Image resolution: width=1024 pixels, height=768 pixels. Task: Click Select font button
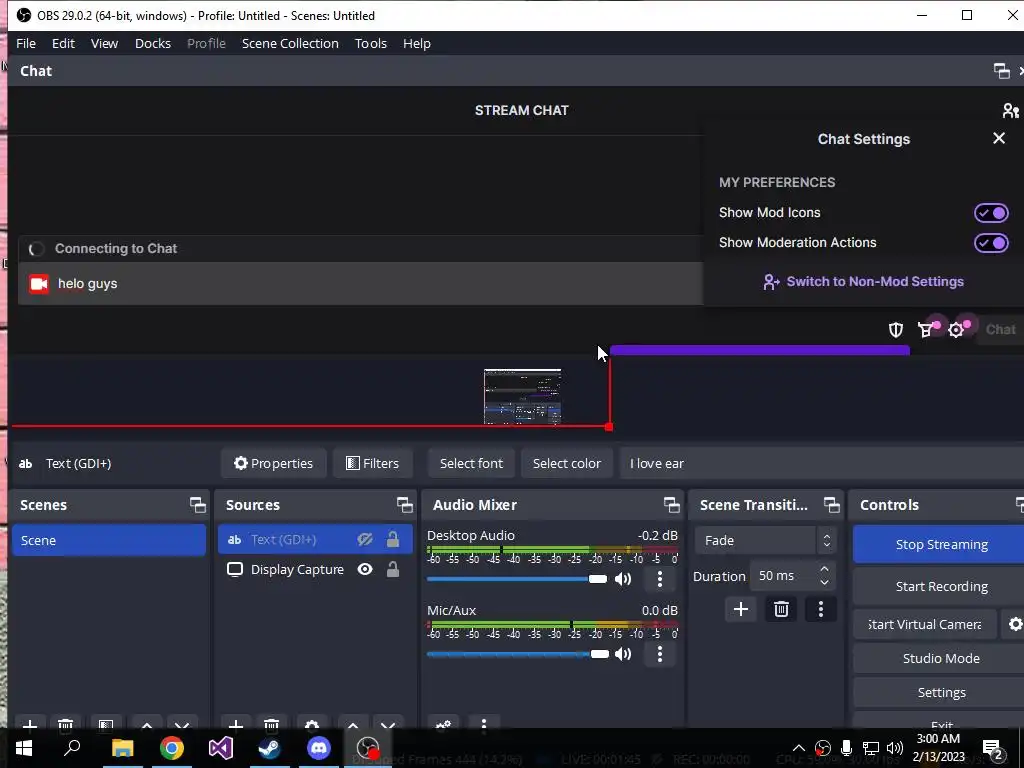click(471, 463)
